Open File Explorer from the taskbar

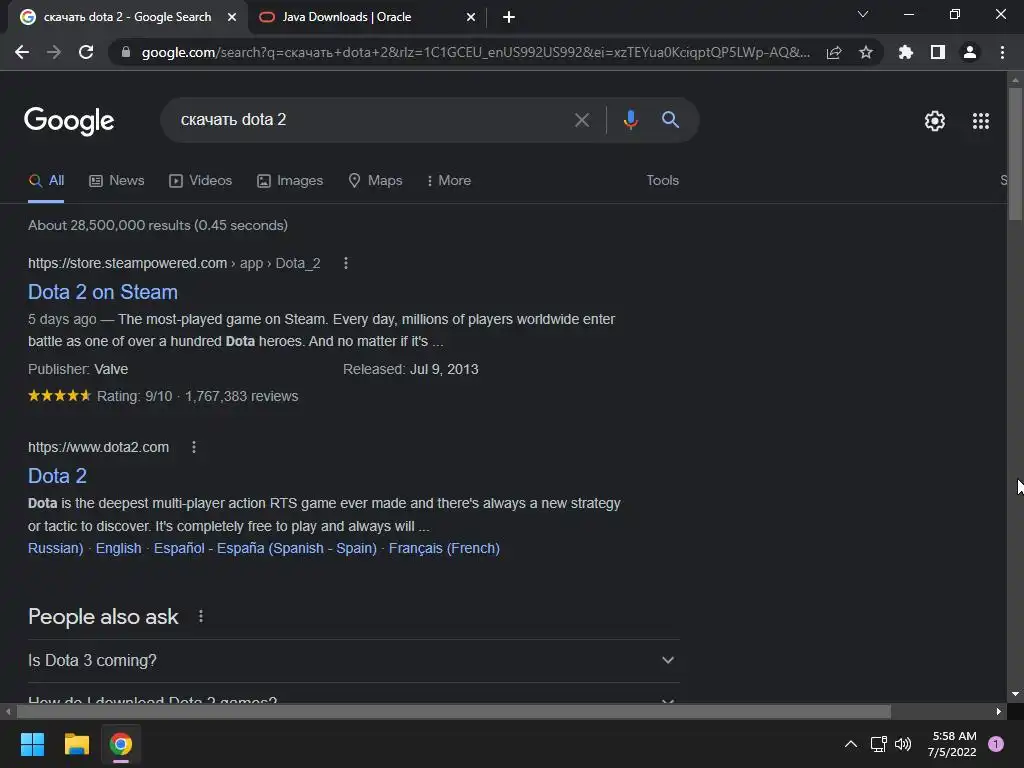click(76, 744)
